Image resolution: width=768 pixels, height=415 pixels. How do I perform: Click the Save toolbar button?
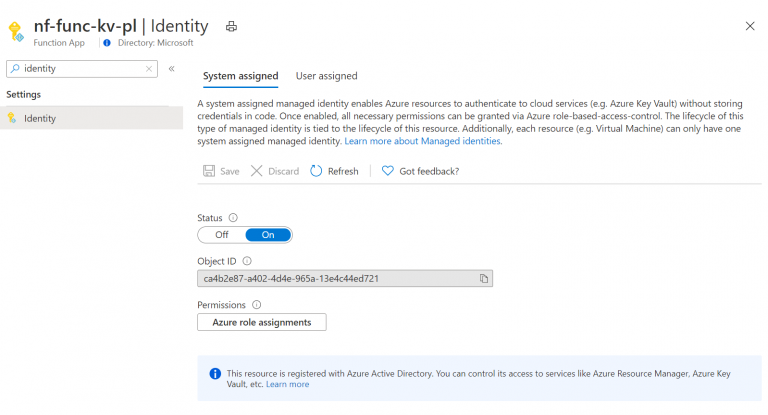pyautogui.click(x=221, y=171)
